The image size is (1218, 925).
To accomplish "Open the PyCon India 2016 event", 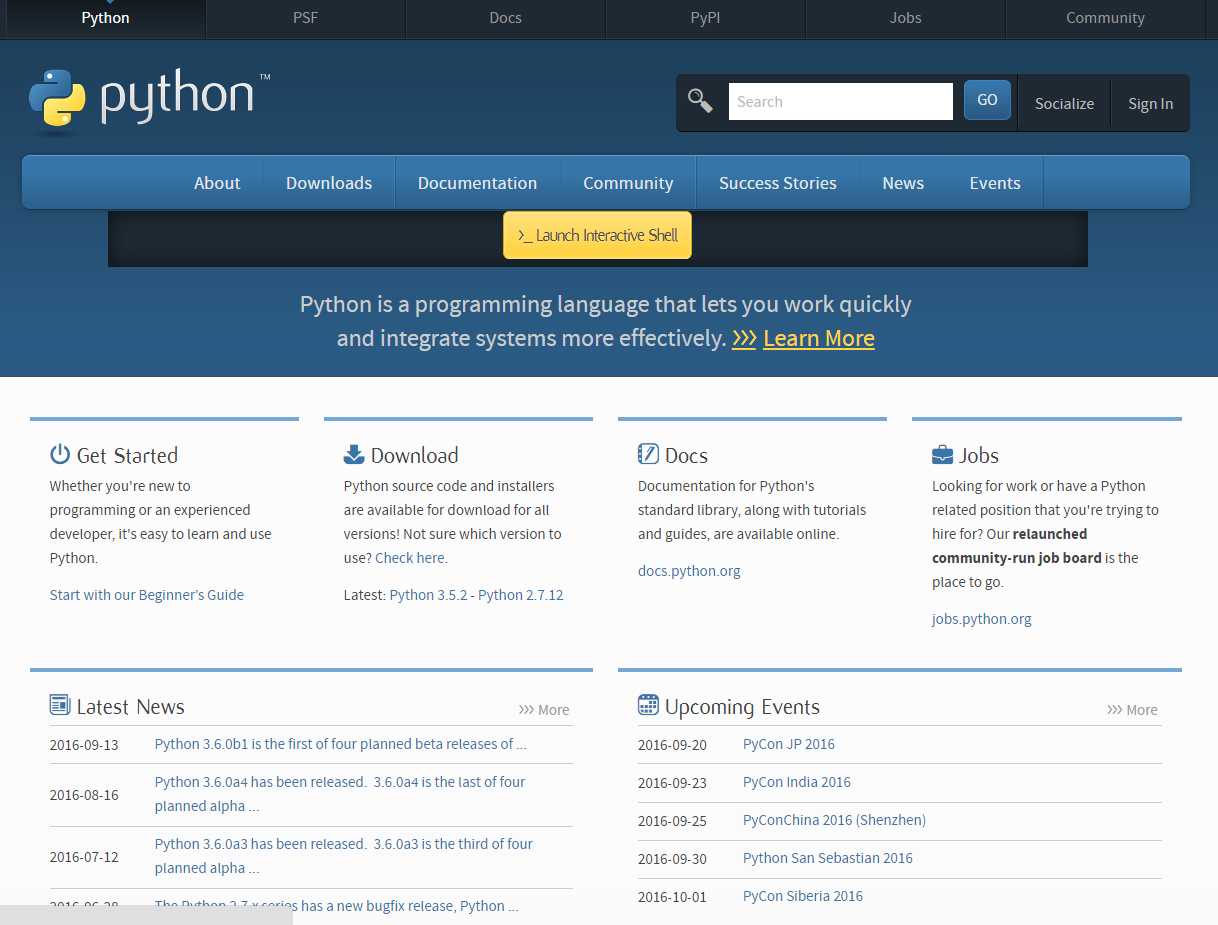I will click(797, 782).
